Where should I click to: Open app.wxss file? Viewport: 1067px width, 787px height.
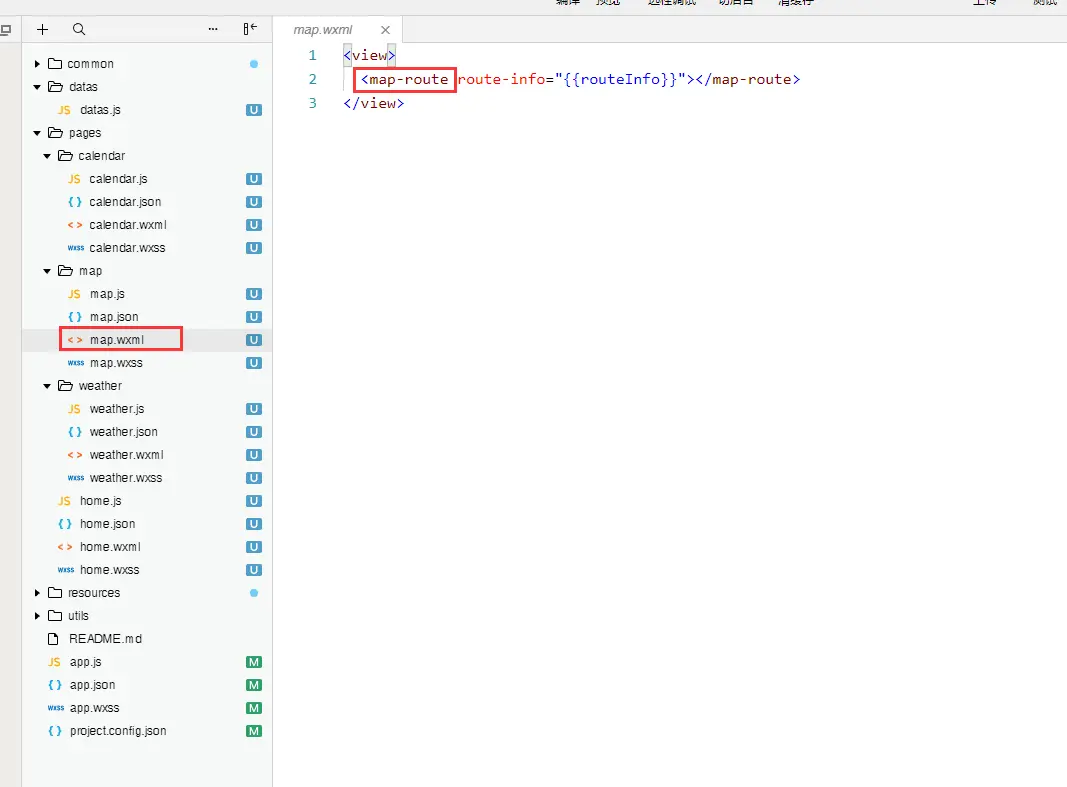tap(95, 708)
